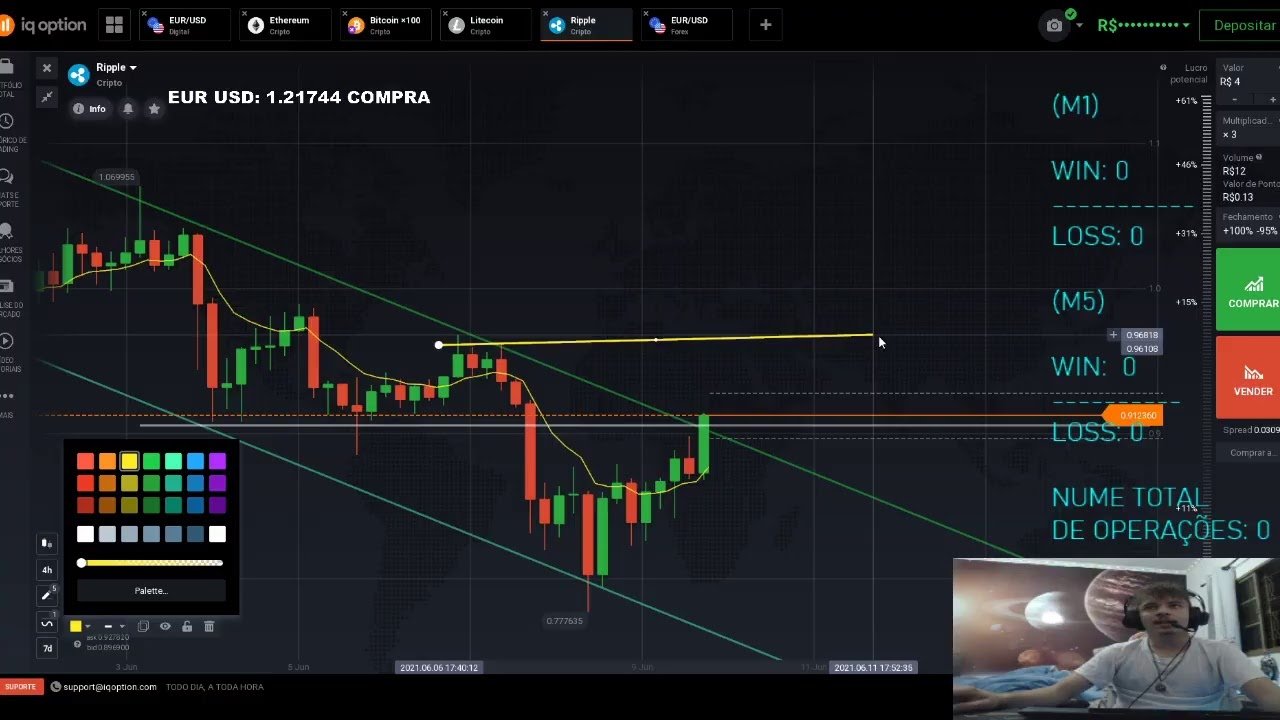The width and height of the screenshot is (1280, 720).
Task: Click the 2021.06.06 17:40:12 time marker
Action: coord(438,667)
